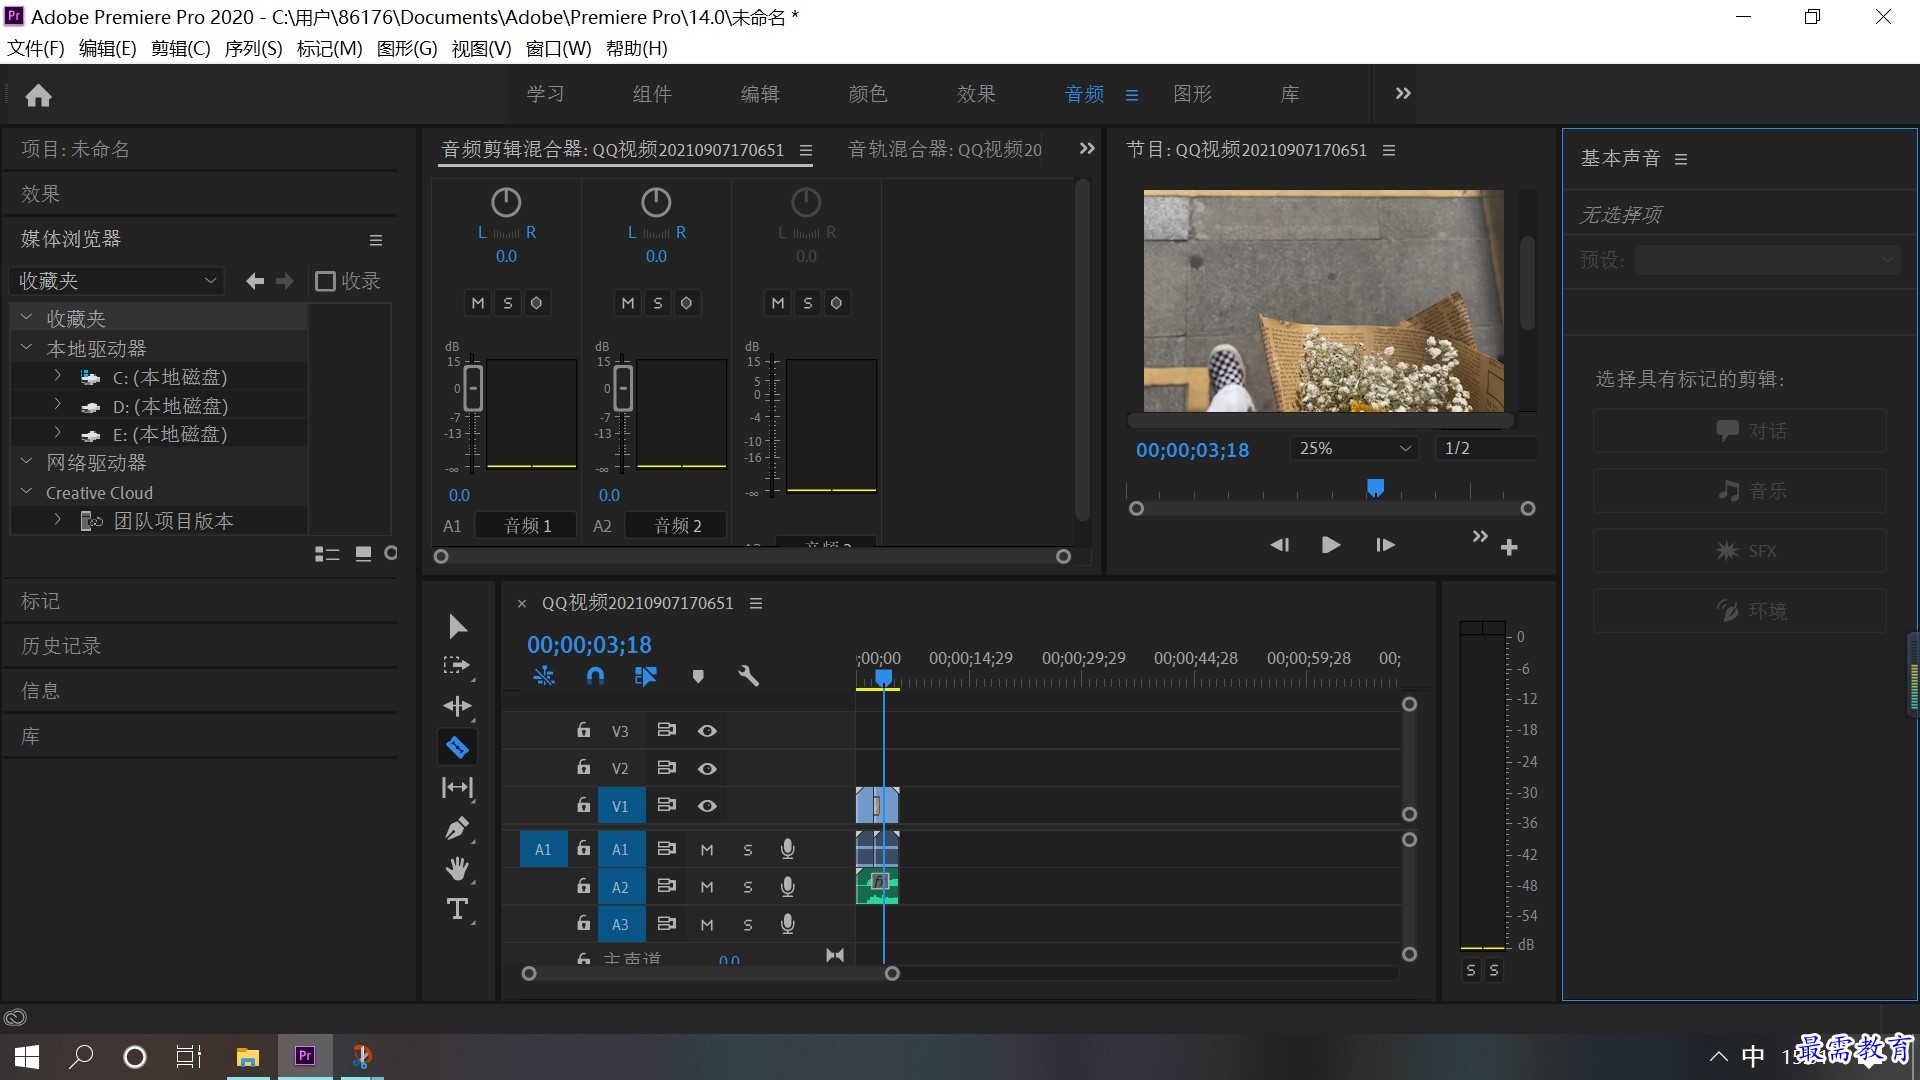This screenshot has height=1080, width=1920.
Task: Toggle sync lock on V3 track
Action: pyautogui.click(x=666, y=731)
